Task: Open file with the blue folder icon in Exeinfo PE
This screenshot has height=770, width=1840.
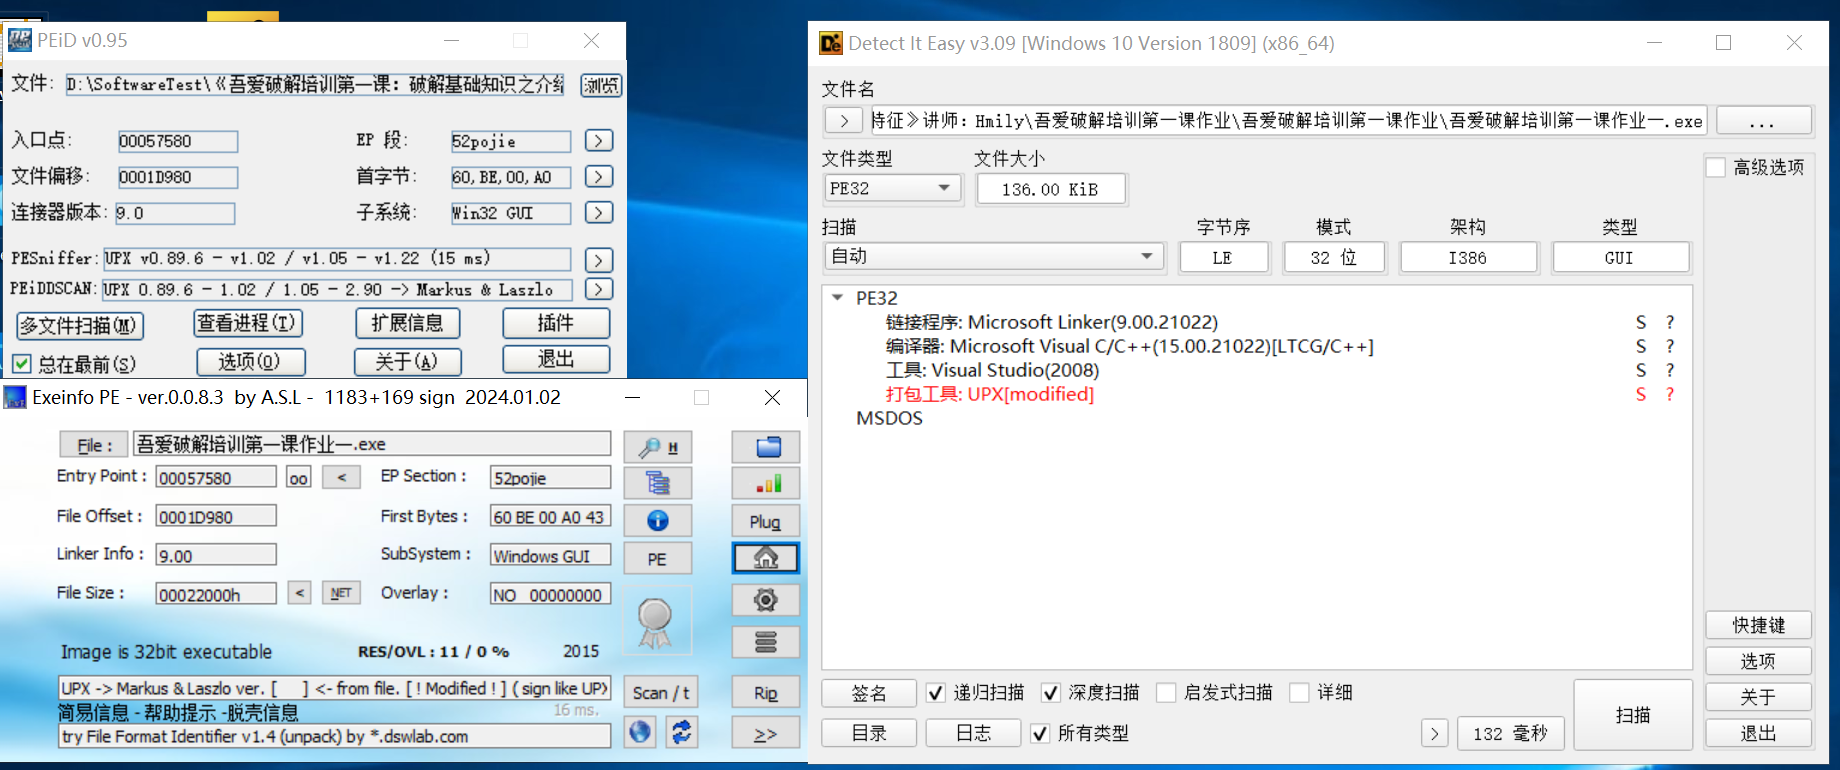Action: (766, 446)
